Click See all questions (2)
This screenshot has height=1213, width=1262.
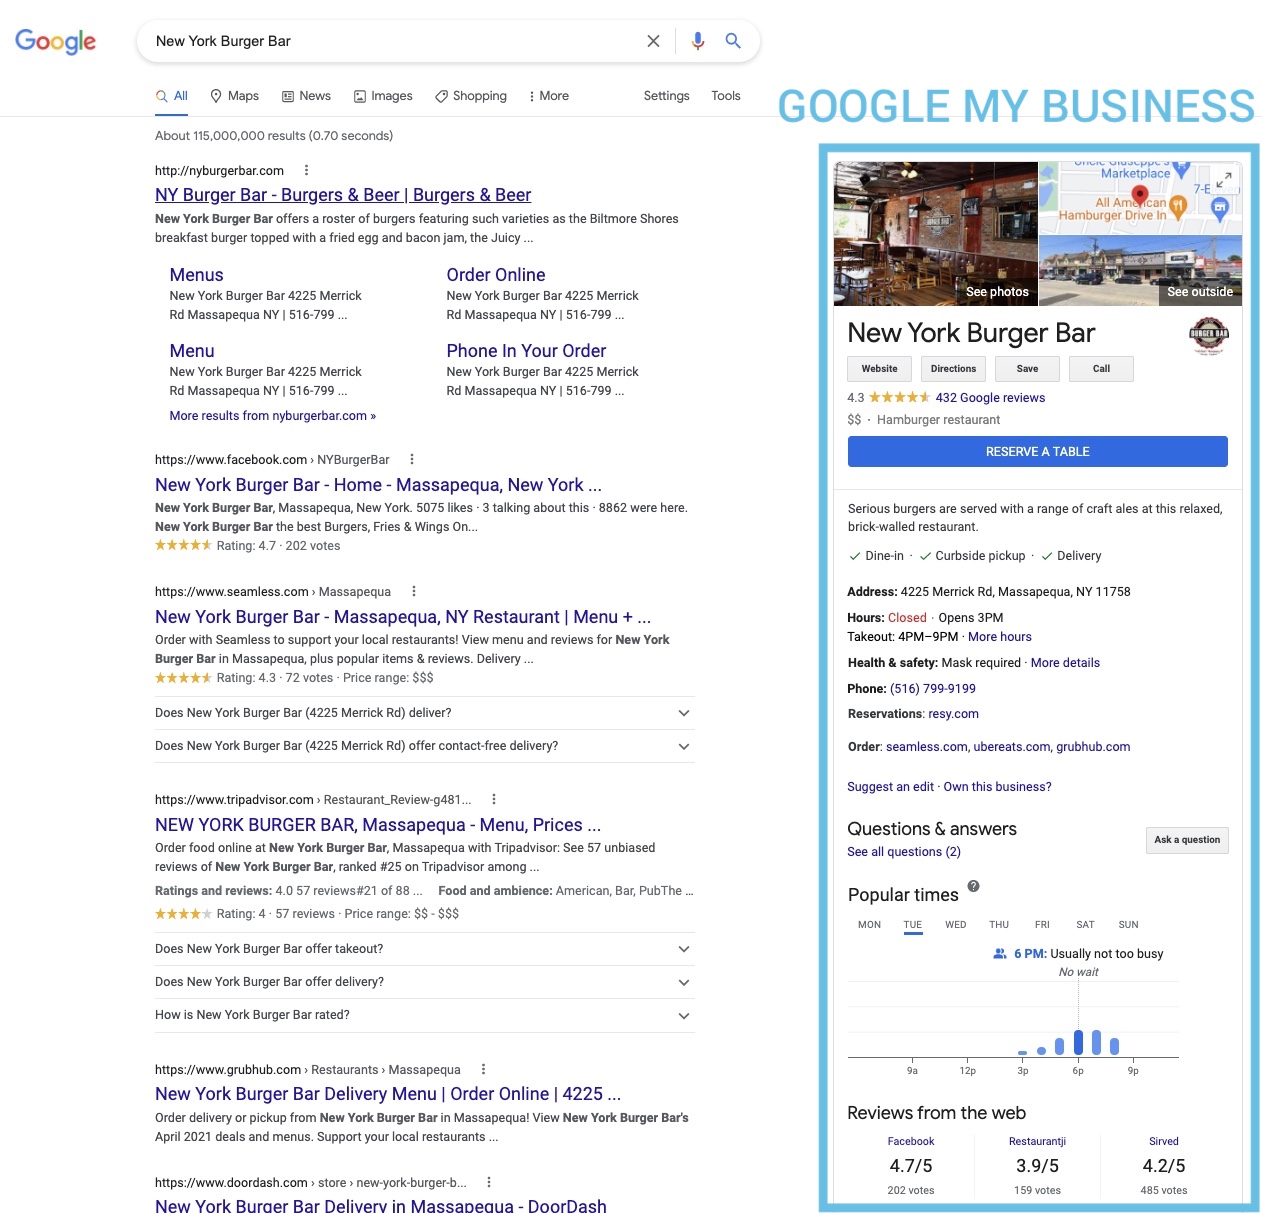click(x=903, y=852)
